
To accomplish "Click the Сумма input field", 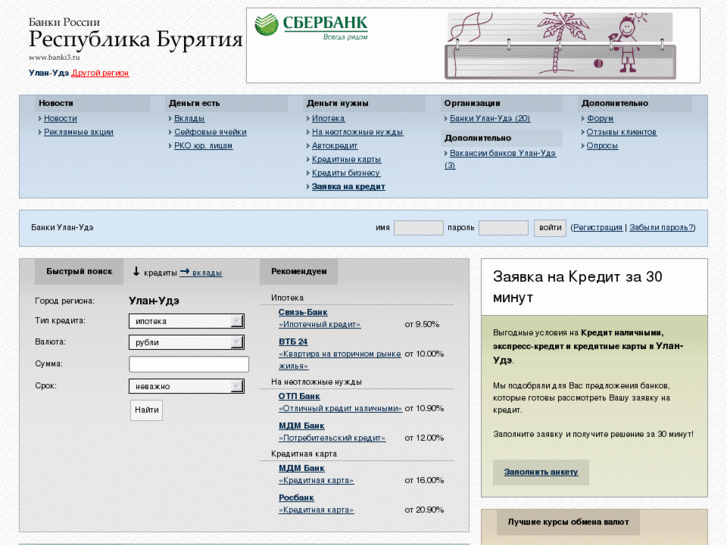I will (x=189, y=364).
